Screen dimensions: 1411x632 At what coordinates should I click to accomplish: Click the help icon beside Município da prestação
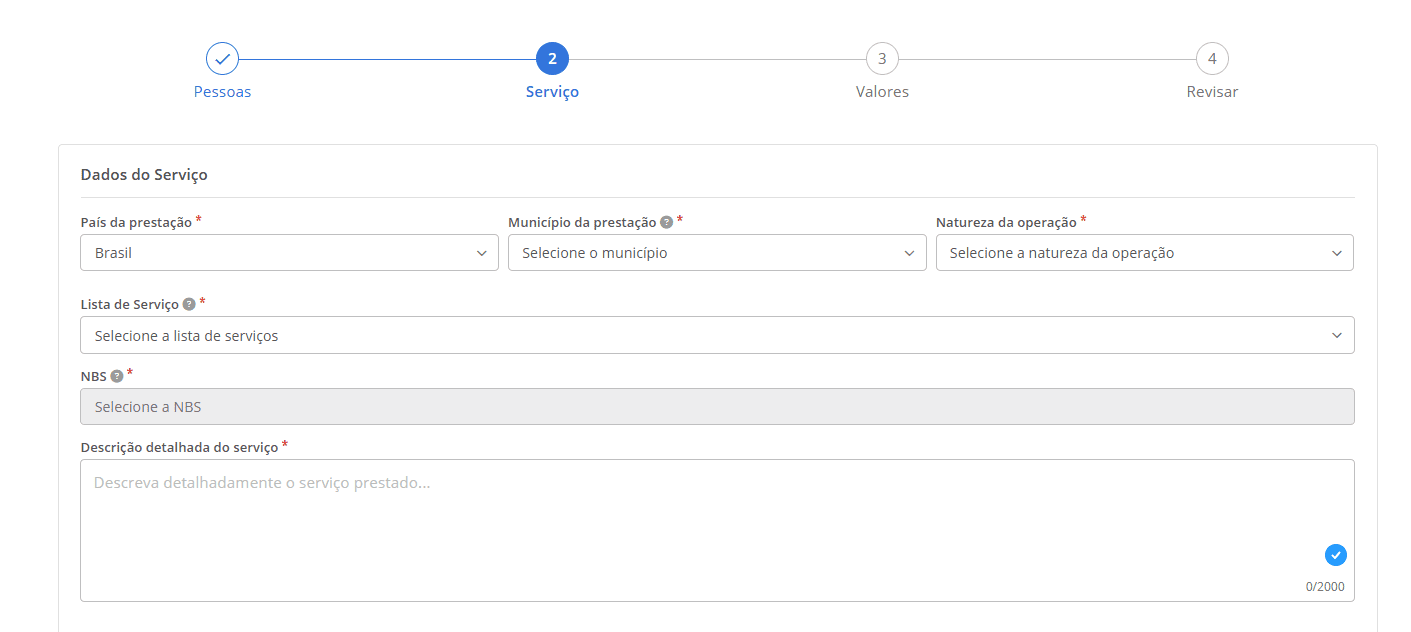(666, 223)
